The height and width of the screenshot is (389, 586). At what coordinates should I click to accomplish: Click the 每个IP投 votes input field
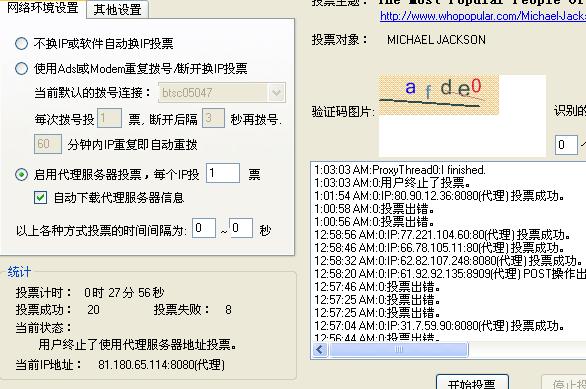pyautogui.click(x=223, y=173)
